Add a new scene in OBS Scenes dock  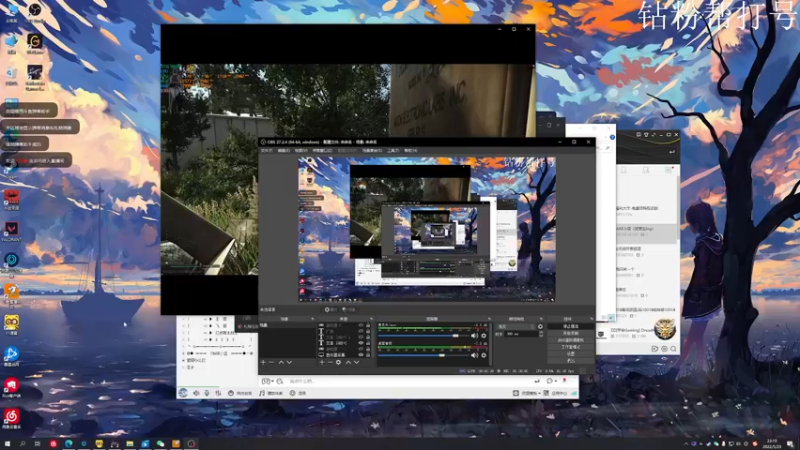coord(263,362)
